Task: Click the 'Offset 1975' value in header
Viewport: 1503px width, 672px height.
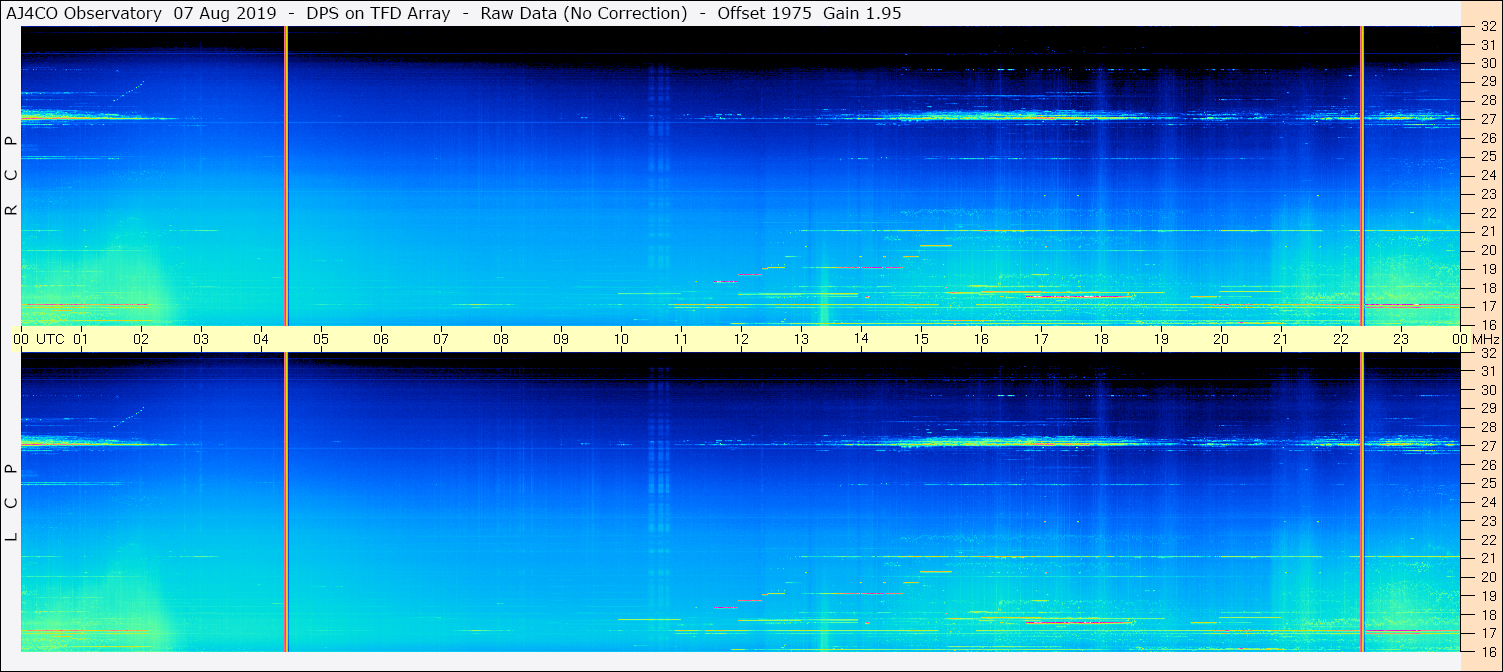Action: (764, 14)
